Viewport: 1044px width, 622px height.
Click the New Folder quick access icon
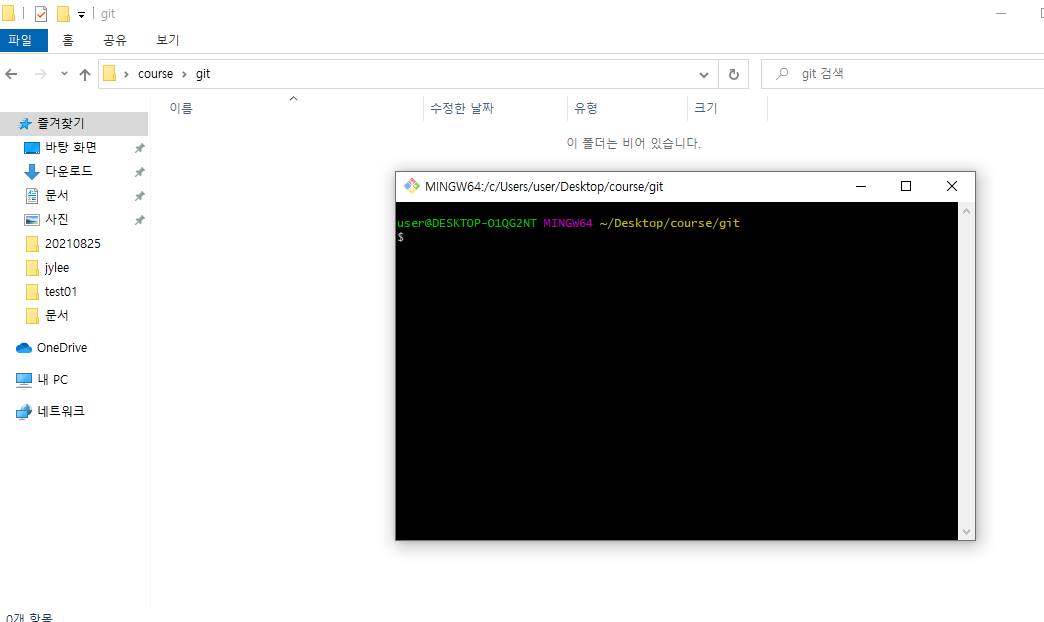click(63, 13)
